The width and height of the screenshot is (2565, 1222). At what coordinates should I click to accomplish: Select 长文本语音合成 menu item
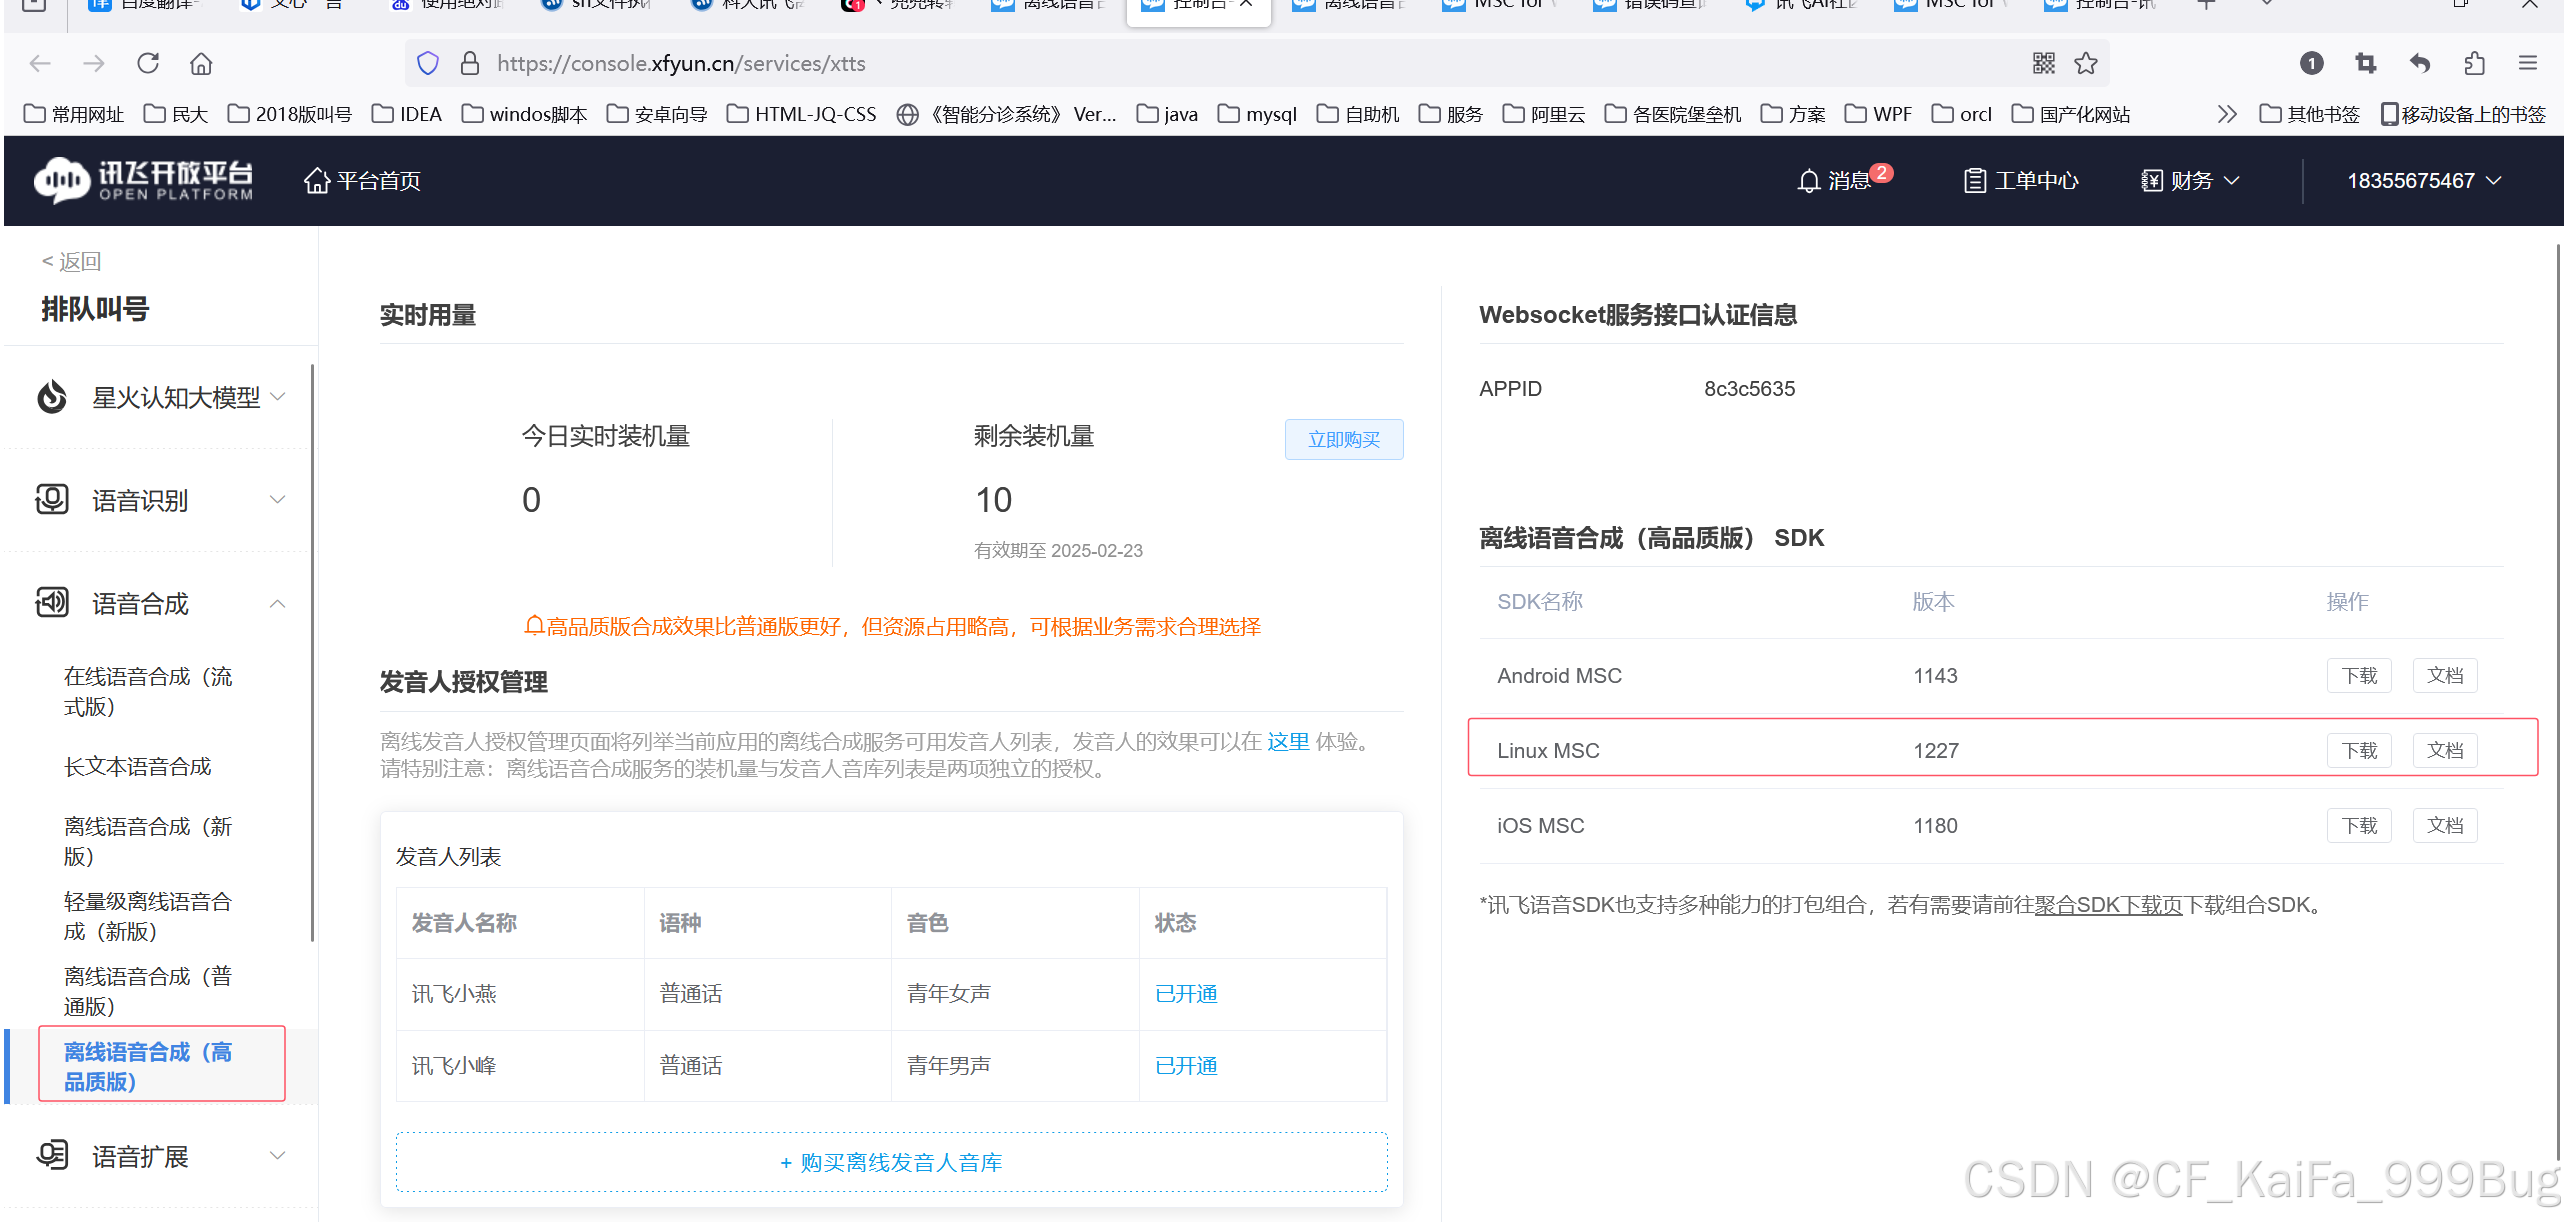(x=138, y=767)
